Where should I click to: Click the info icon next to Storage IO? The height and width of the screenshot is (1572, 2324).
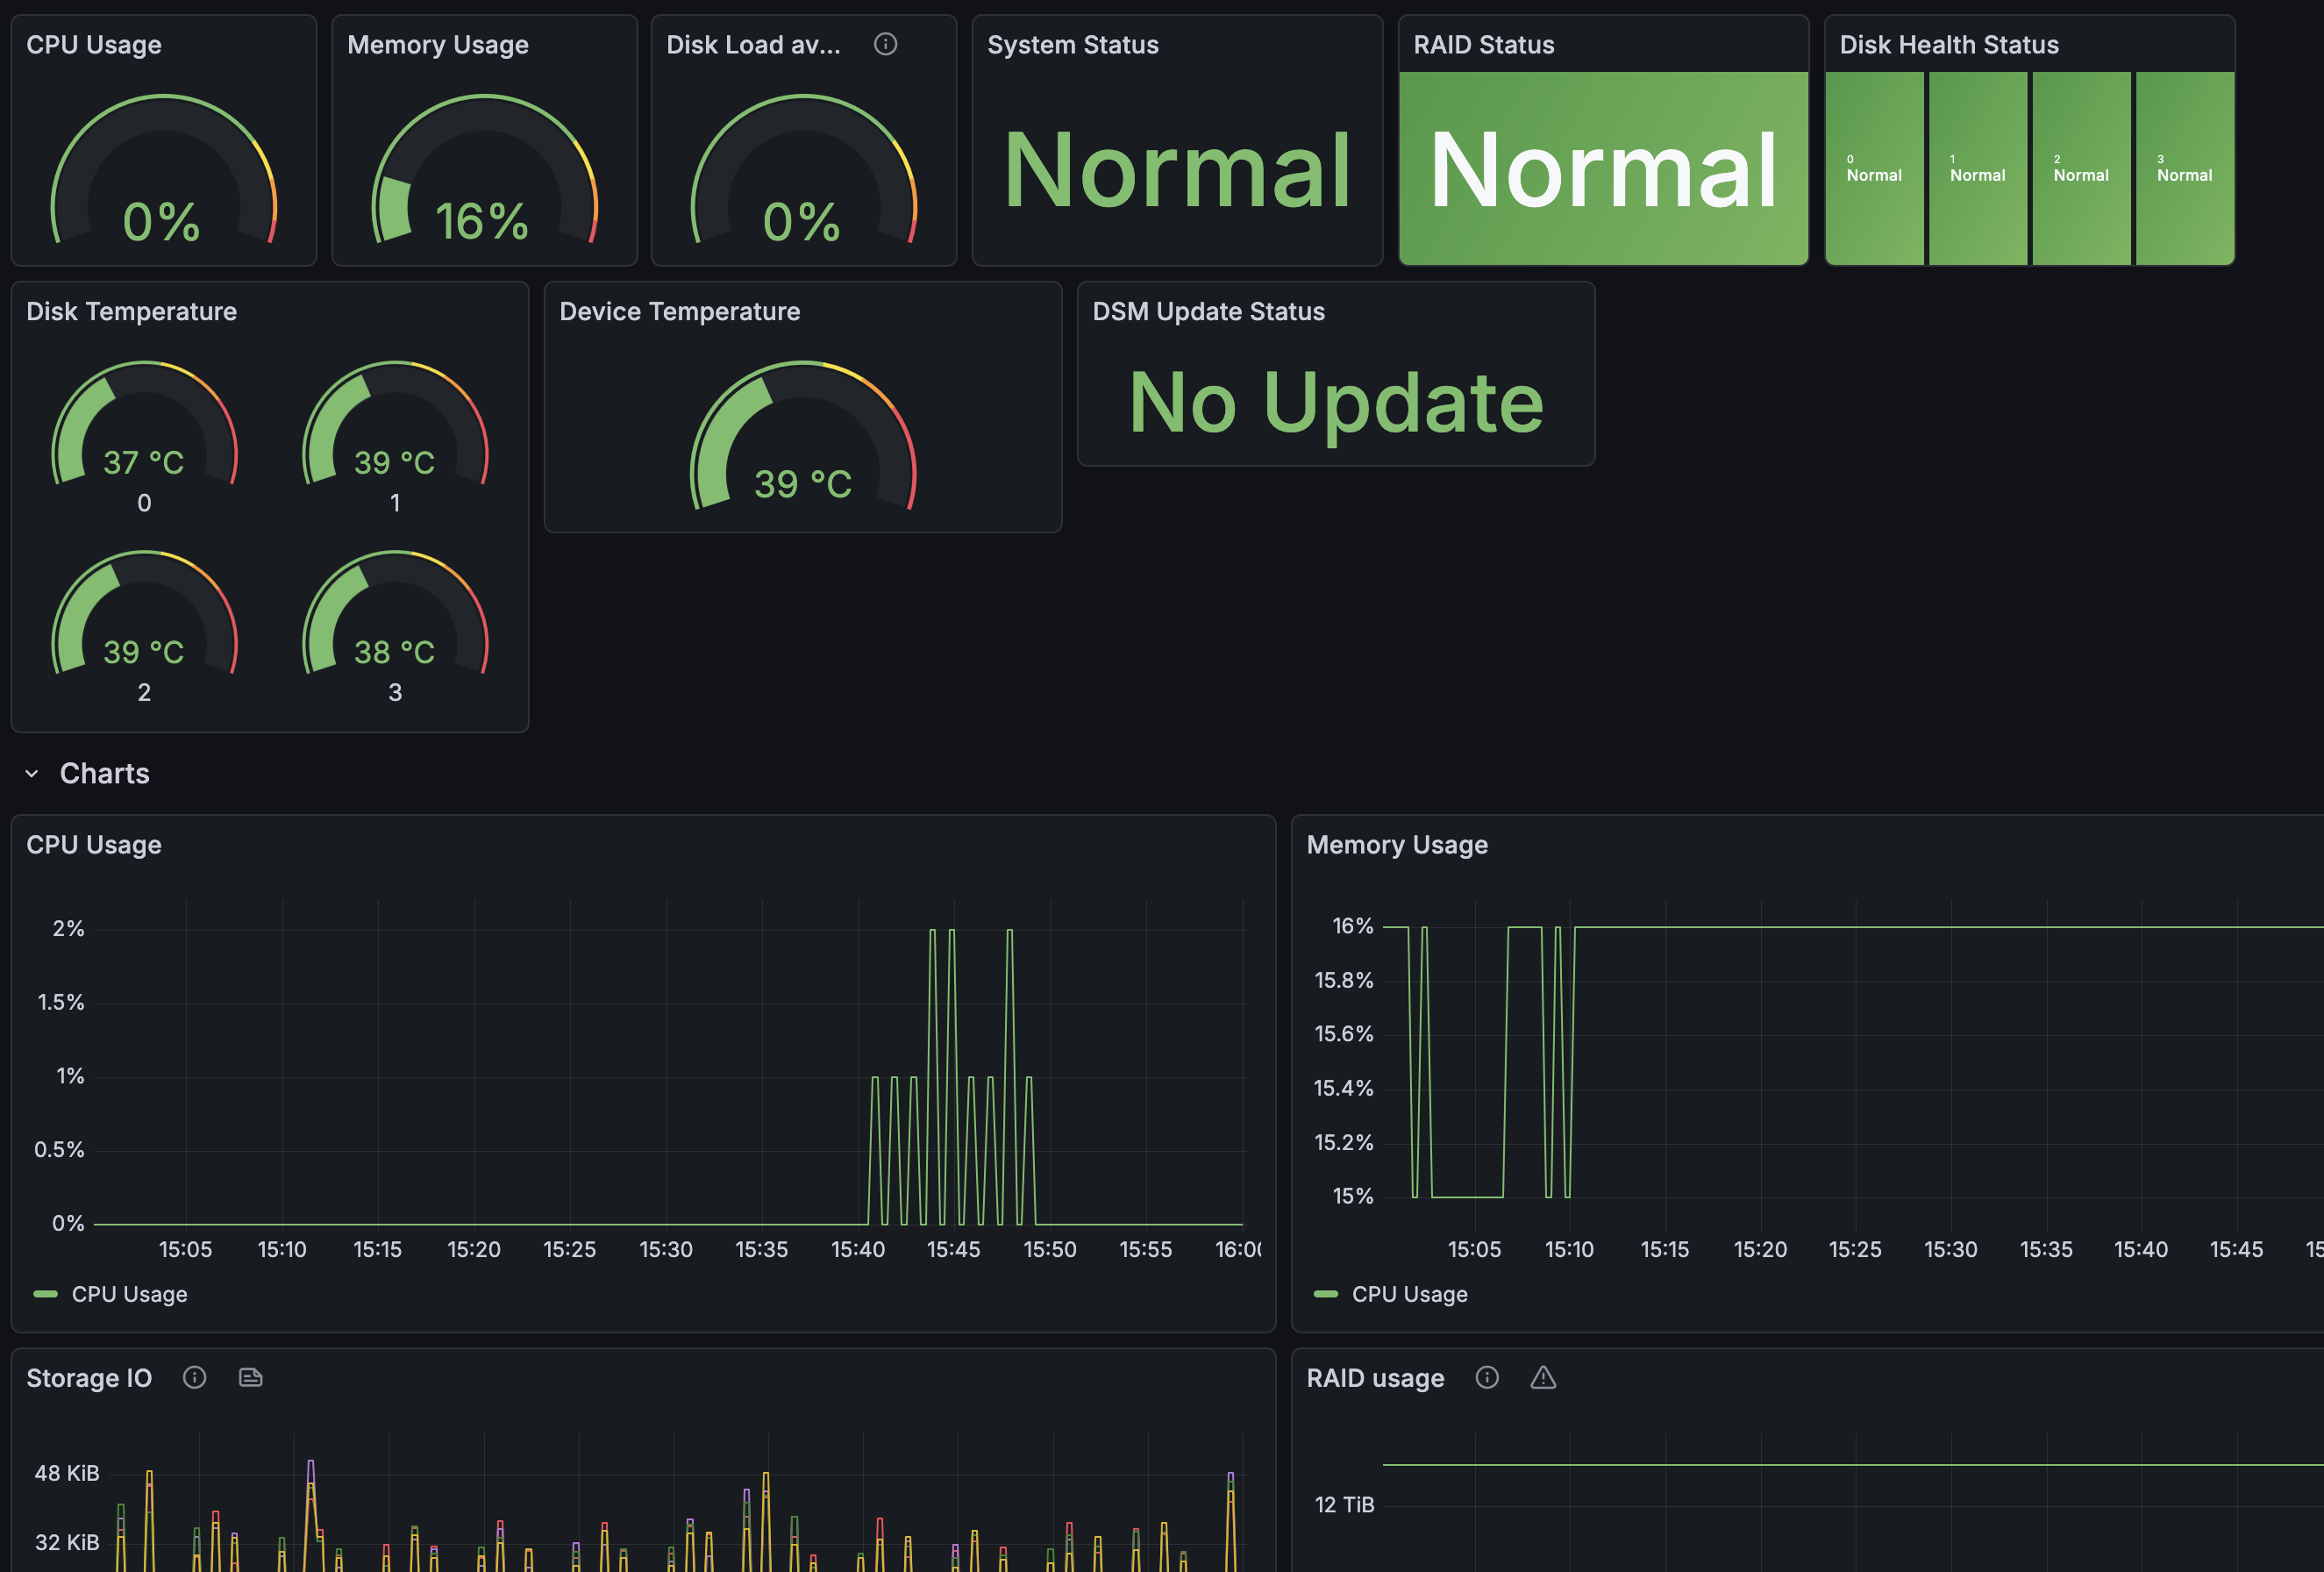tap(194, 1377)
